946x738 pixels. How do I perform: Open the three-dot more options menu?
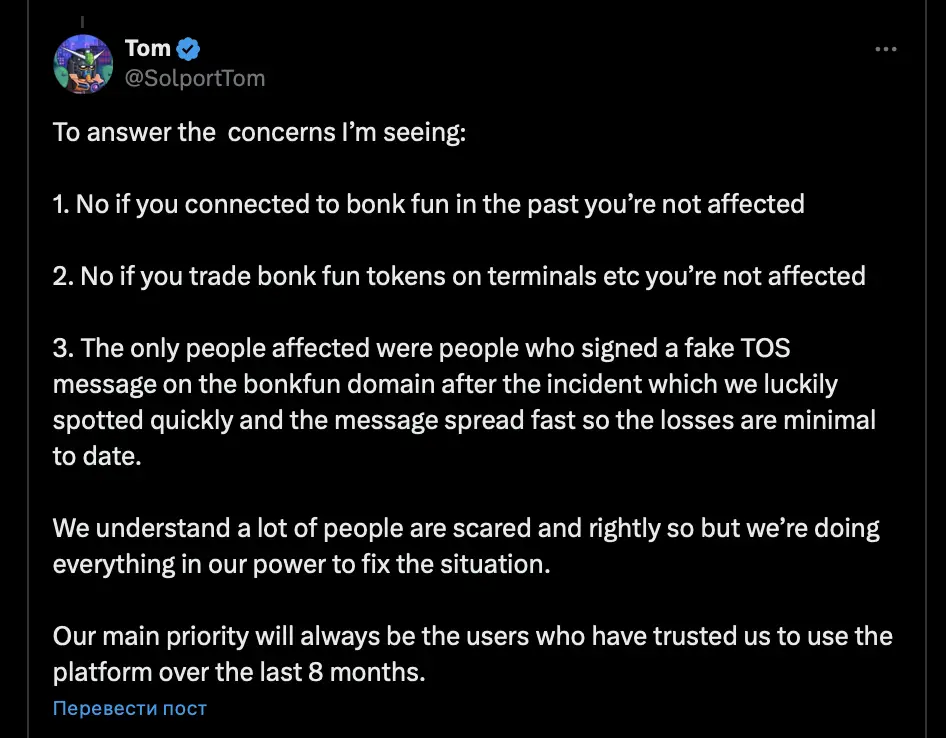click(886, 49)
